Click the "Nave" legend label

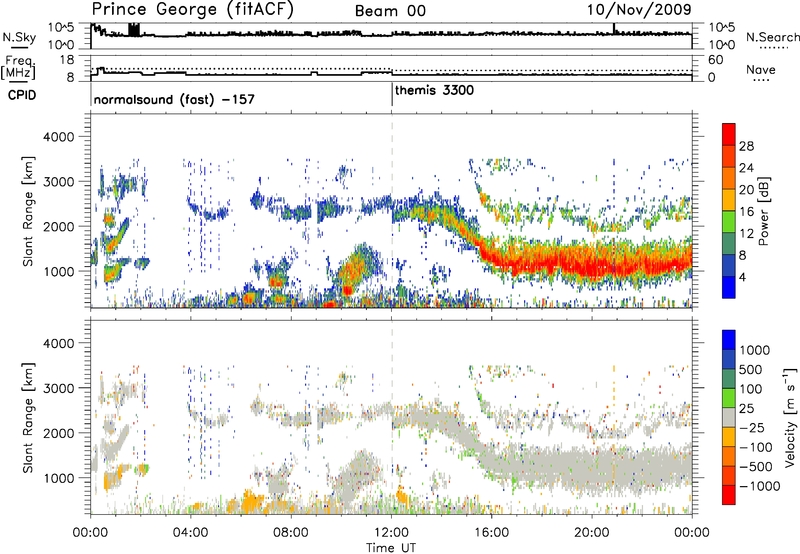(761, 70)
